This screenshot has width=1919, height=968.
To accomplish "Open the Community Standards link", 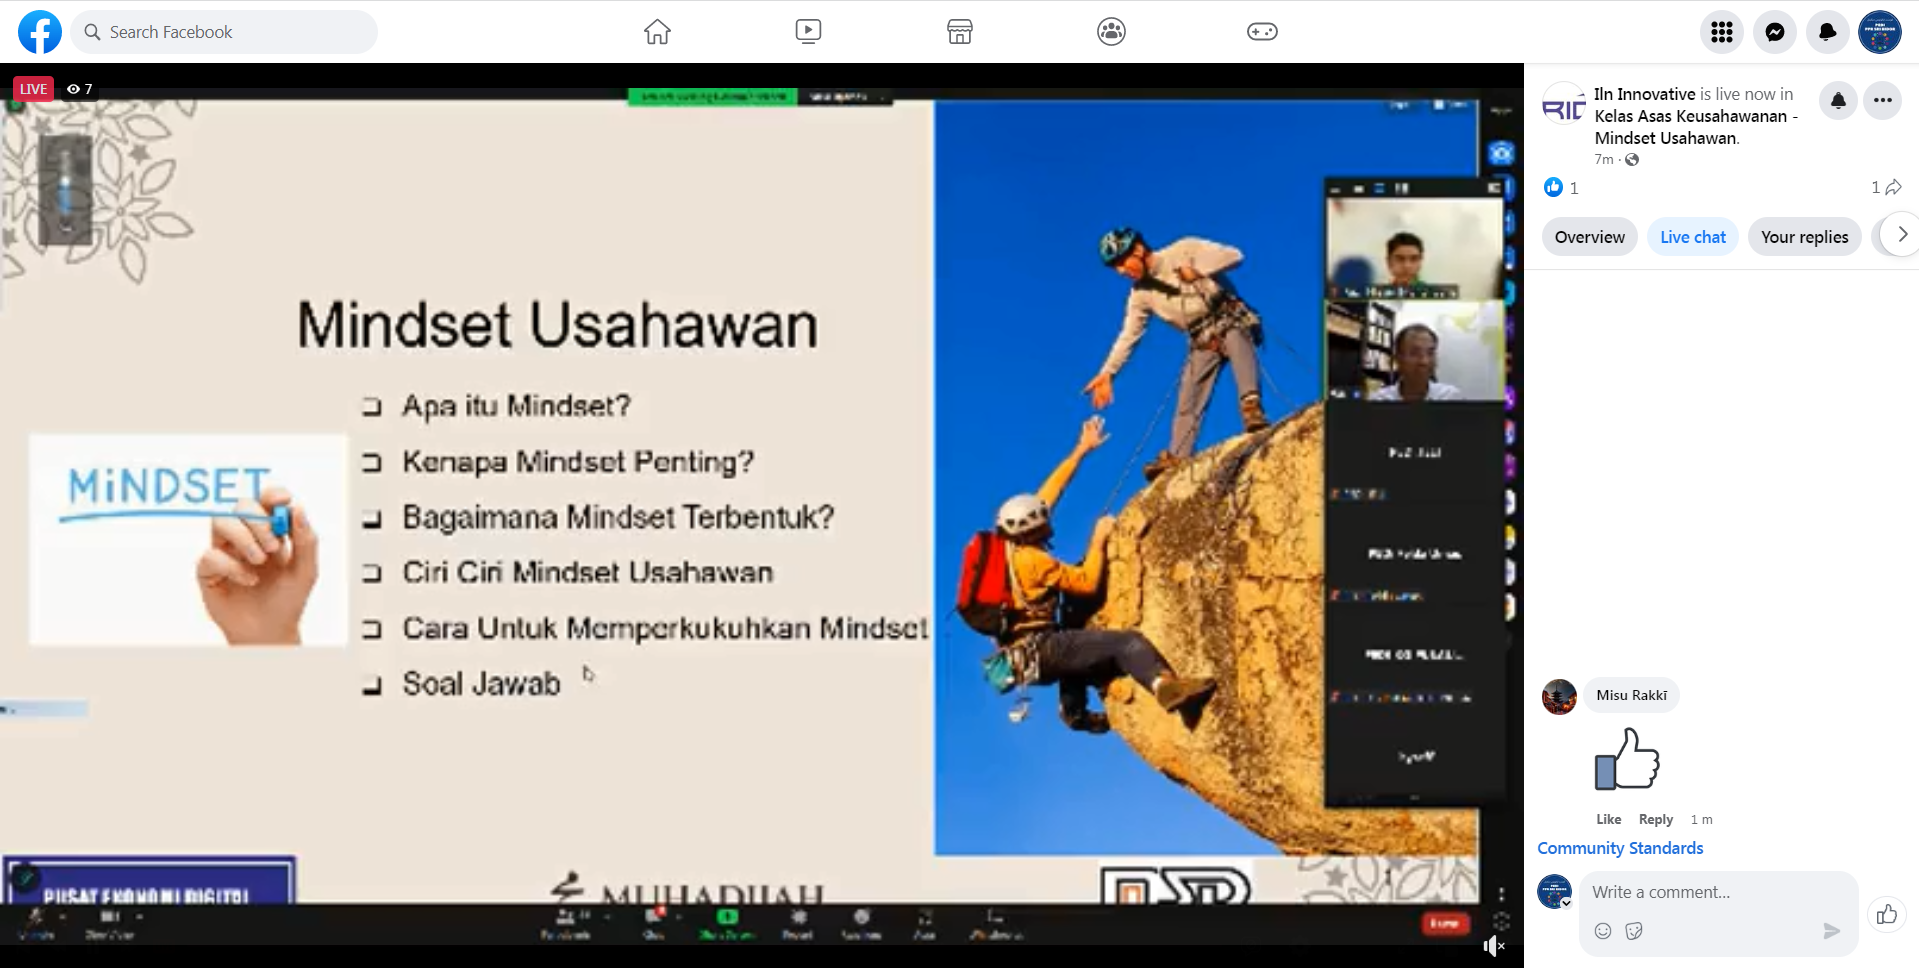I will tap(1620, 848).
